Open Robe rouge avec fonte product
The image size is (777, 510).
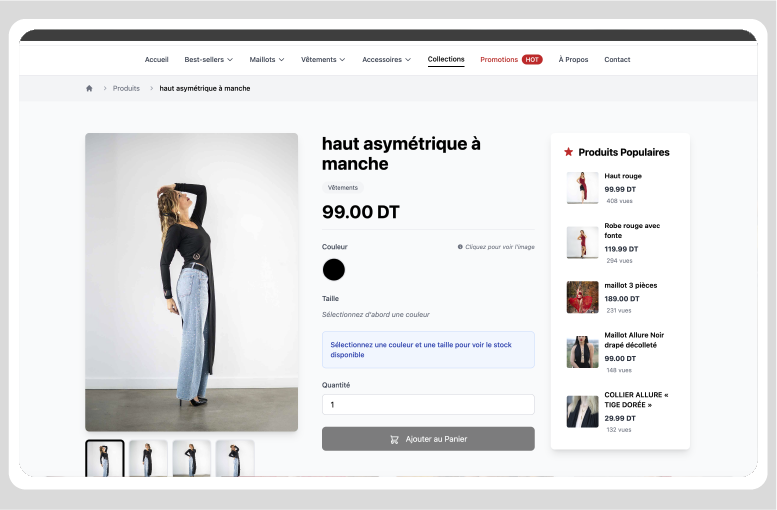(x=632, y=230)
